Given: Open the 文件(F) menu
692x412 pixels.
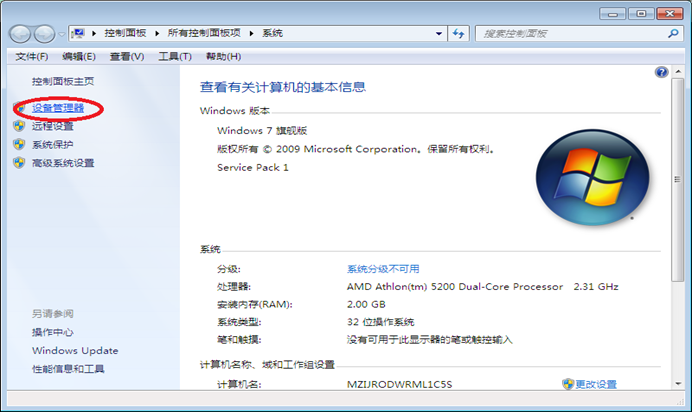Looking at the screenshot, I should (32, 56).
